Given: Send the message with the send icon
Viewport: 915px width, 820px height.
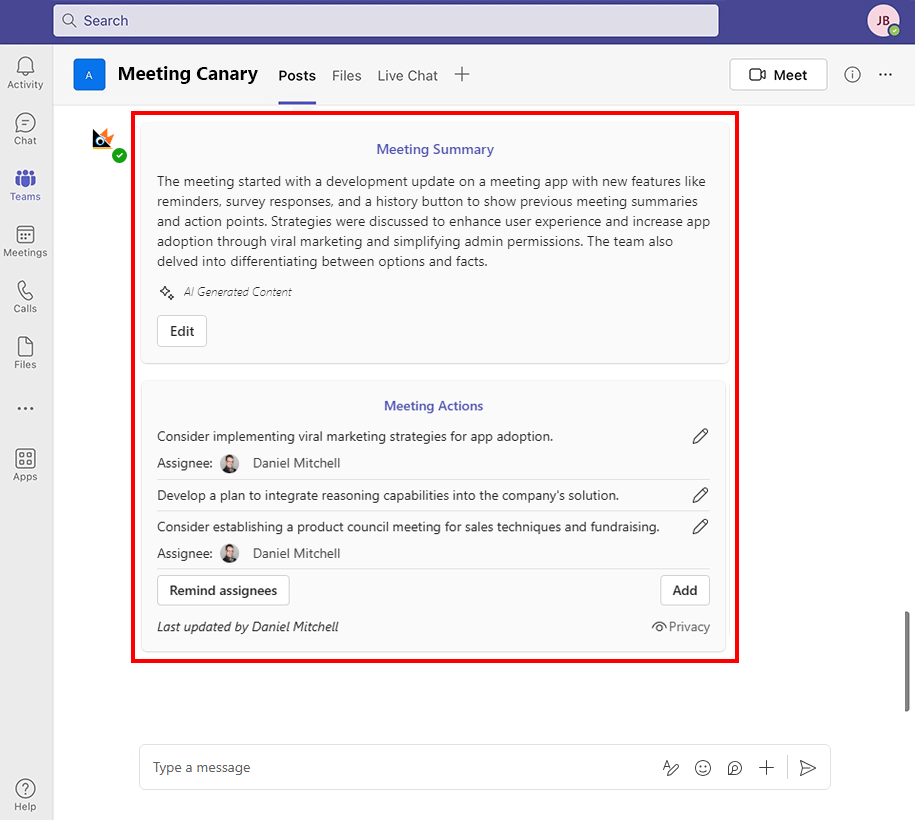Looking at the screenshot, I should pos(807,767).
